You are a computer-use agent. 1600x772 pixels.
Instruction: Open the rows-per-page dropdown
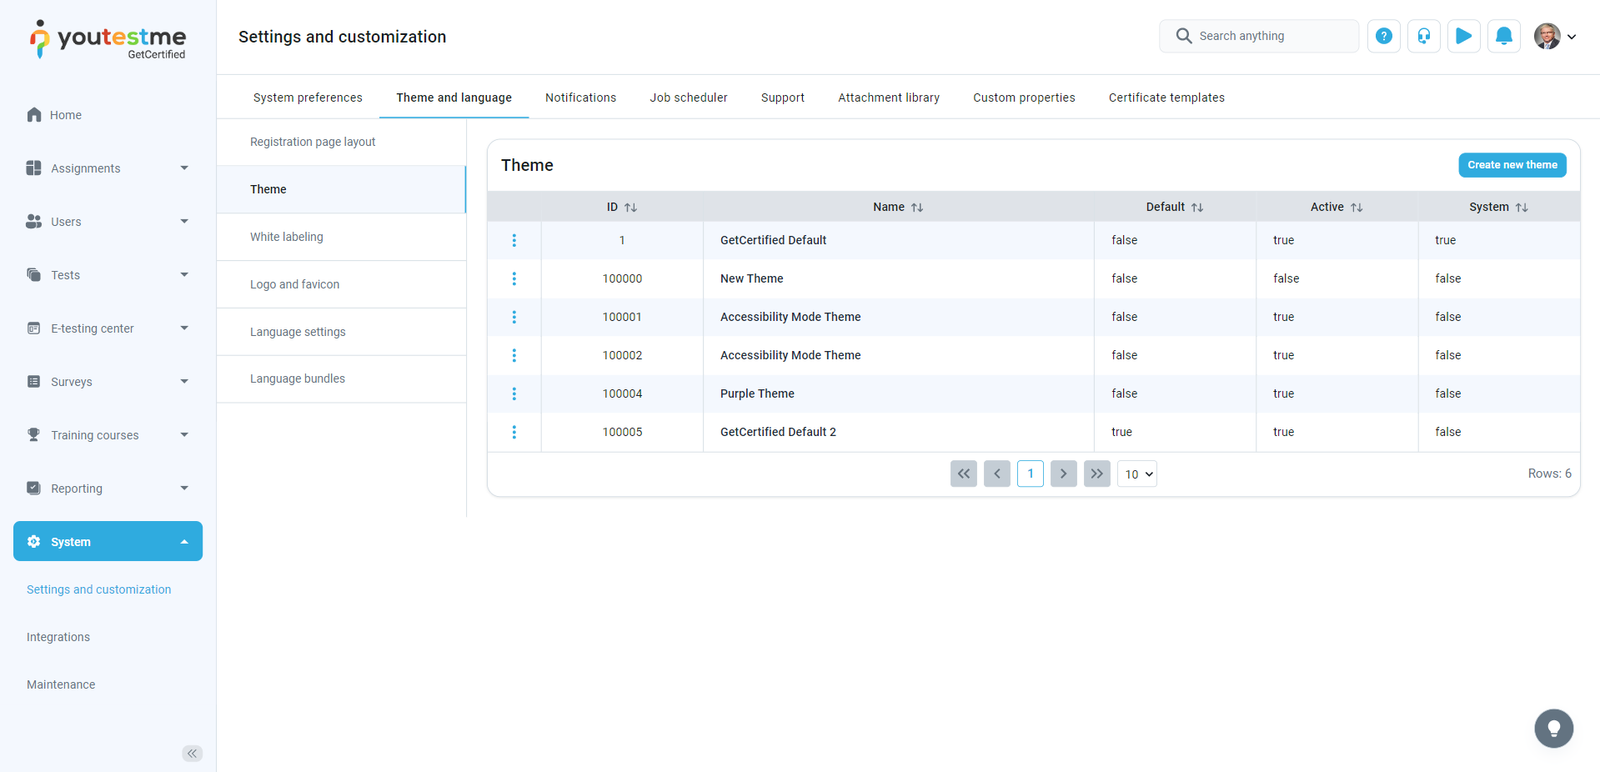pos(1137,474)
